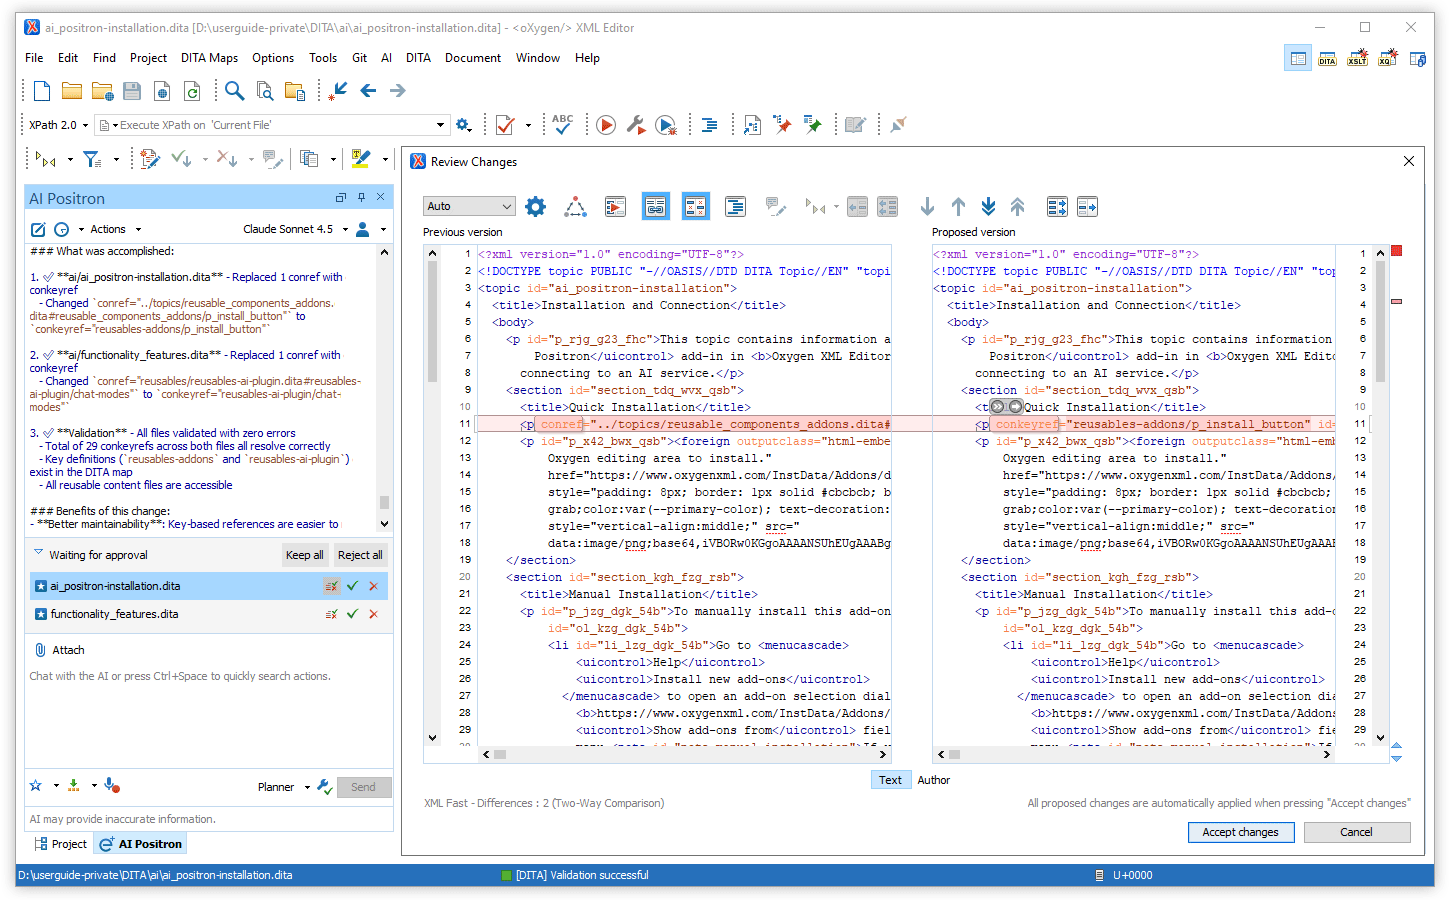Click the Apply Transformation Scenario play icon
This screenshot has height=900, width=1450.
tap(606, 125)
